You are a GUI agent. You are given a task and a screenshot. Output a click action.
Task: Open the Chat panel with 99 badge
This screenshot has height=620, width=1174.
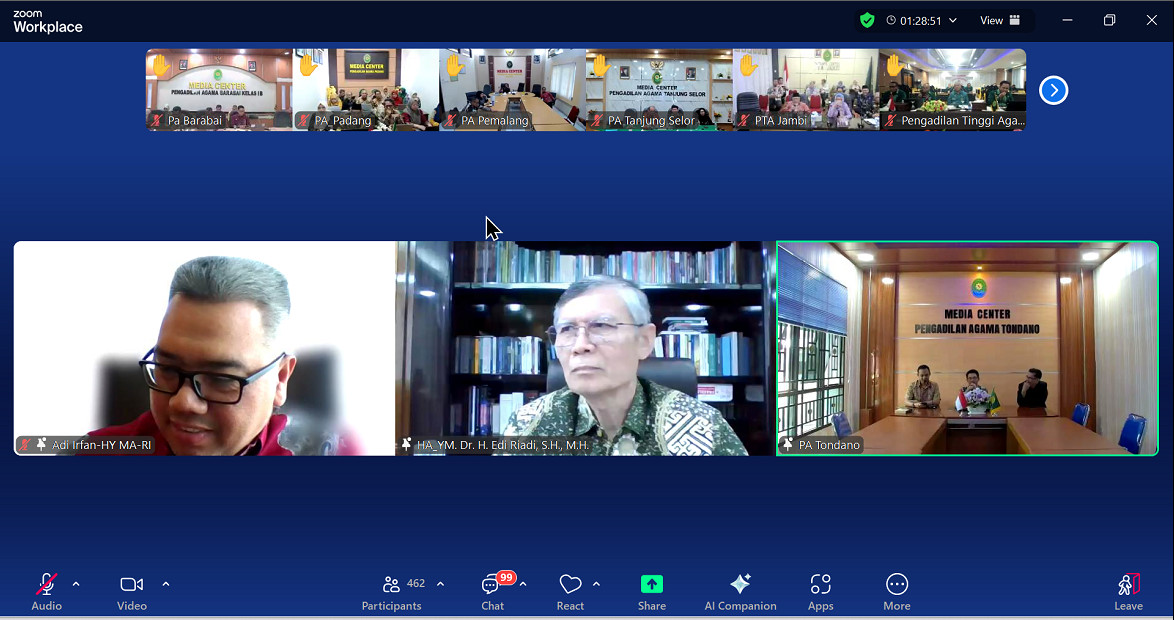(x=492, y=585)
